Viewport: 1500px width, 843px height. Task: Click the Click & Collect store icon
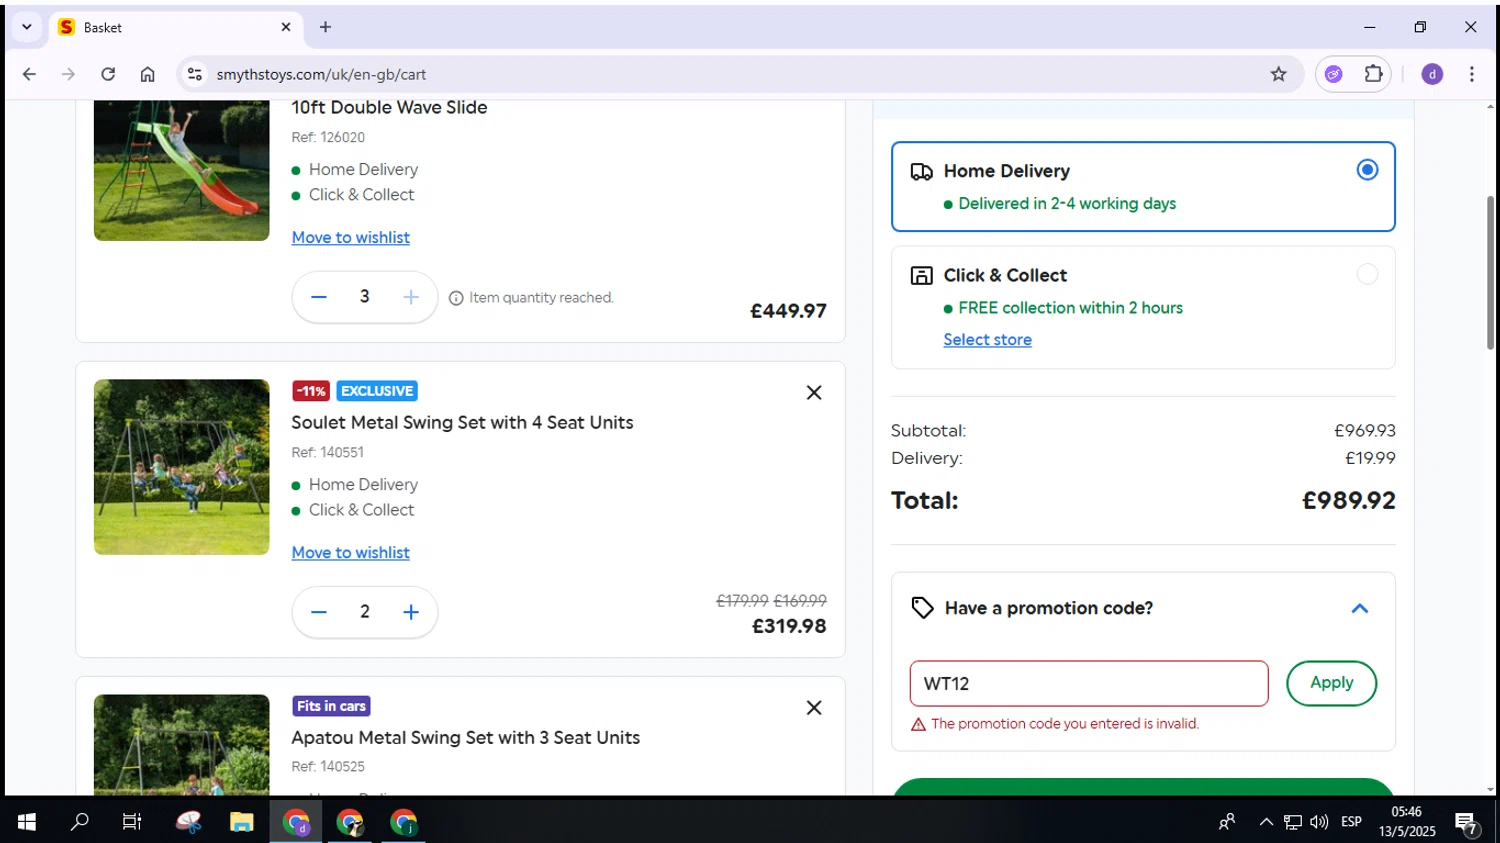(921, 276)
